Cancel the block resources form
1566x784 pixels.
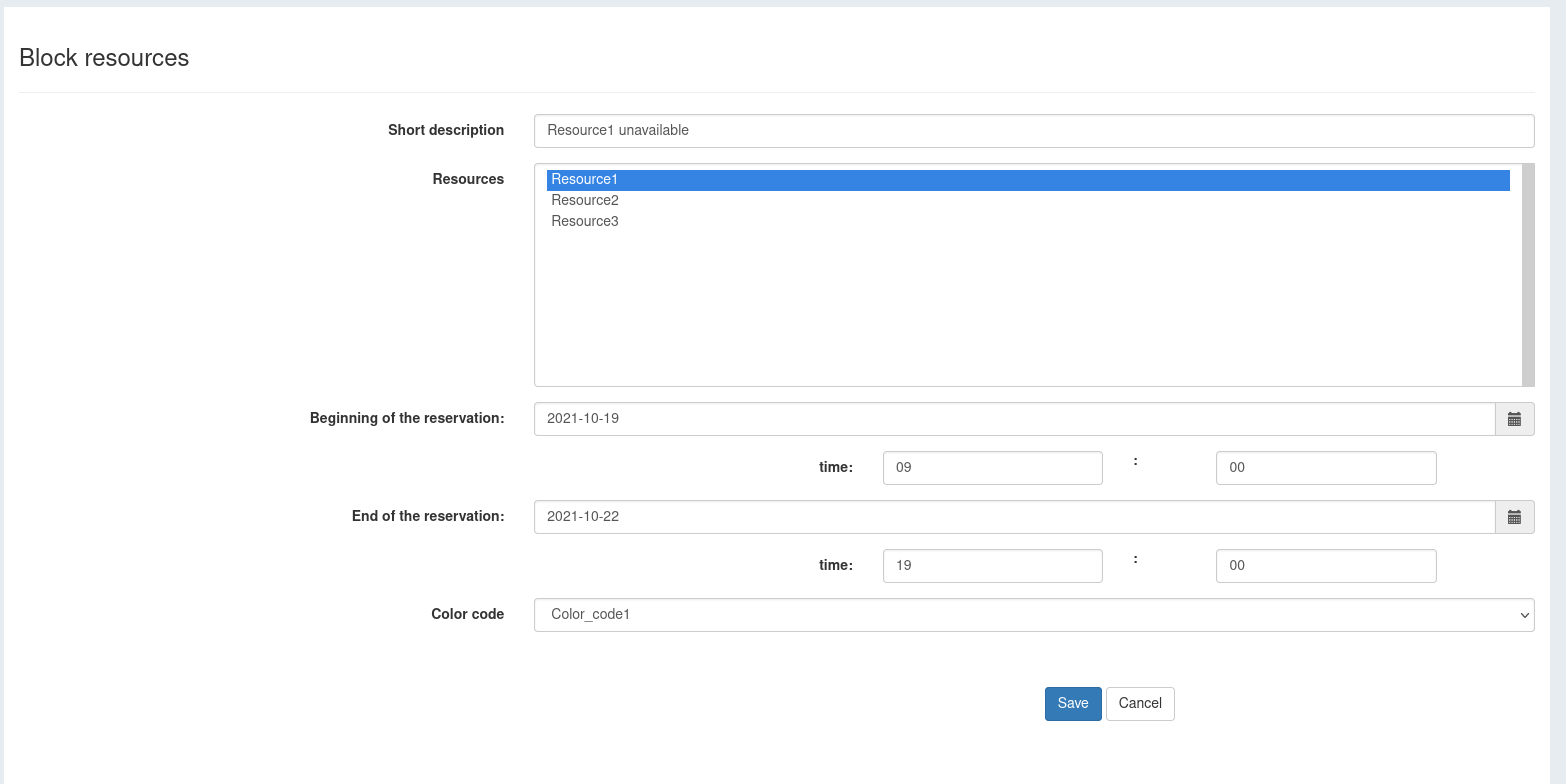click(1140, 704)
